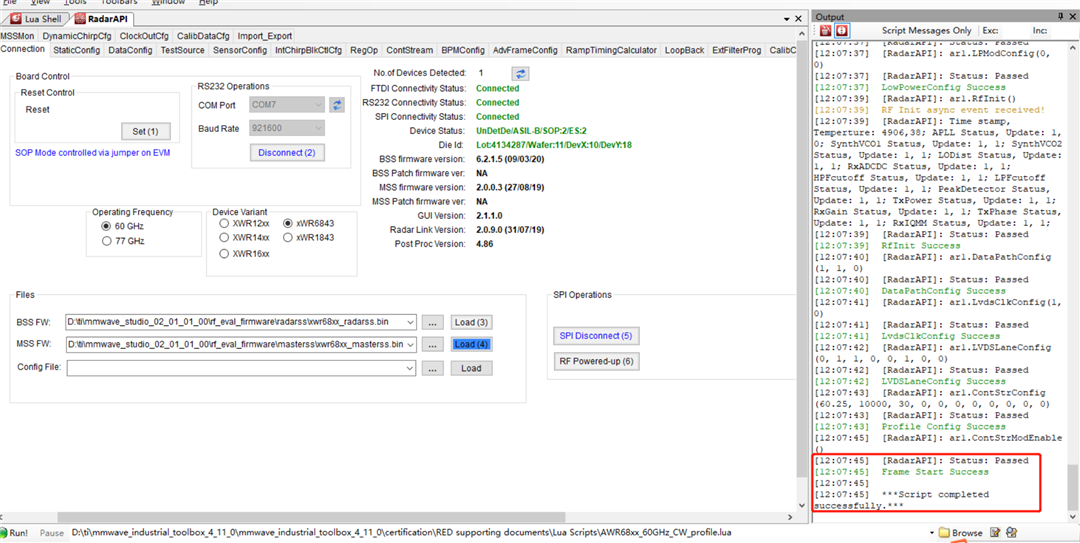
Task: Click the RadarAPI tab icon
Action: click(81, 19)
